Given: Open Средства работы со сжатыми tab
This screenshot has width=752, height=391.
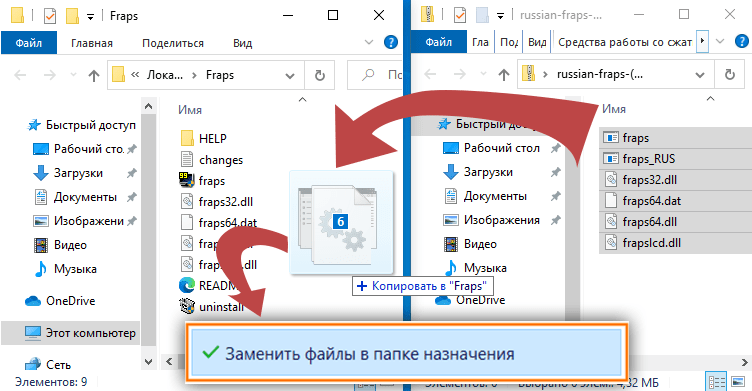Looking at the screenshot, I should pyautogui.click(x=624, y=42).
